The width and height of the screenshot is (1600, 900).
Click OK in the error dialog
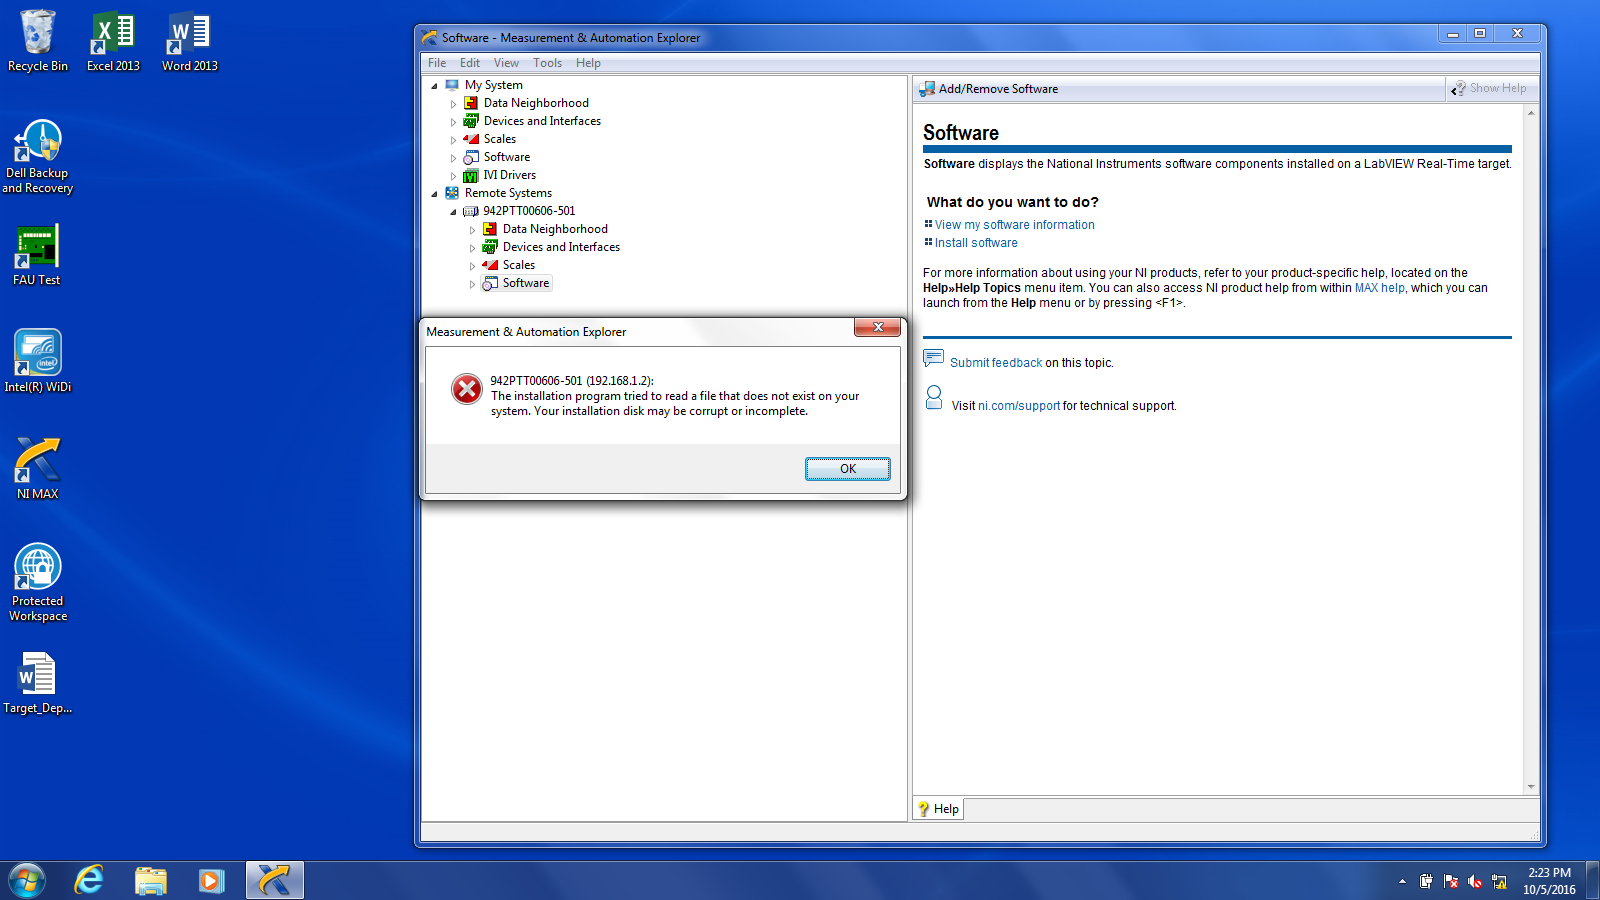coord(847,469)
